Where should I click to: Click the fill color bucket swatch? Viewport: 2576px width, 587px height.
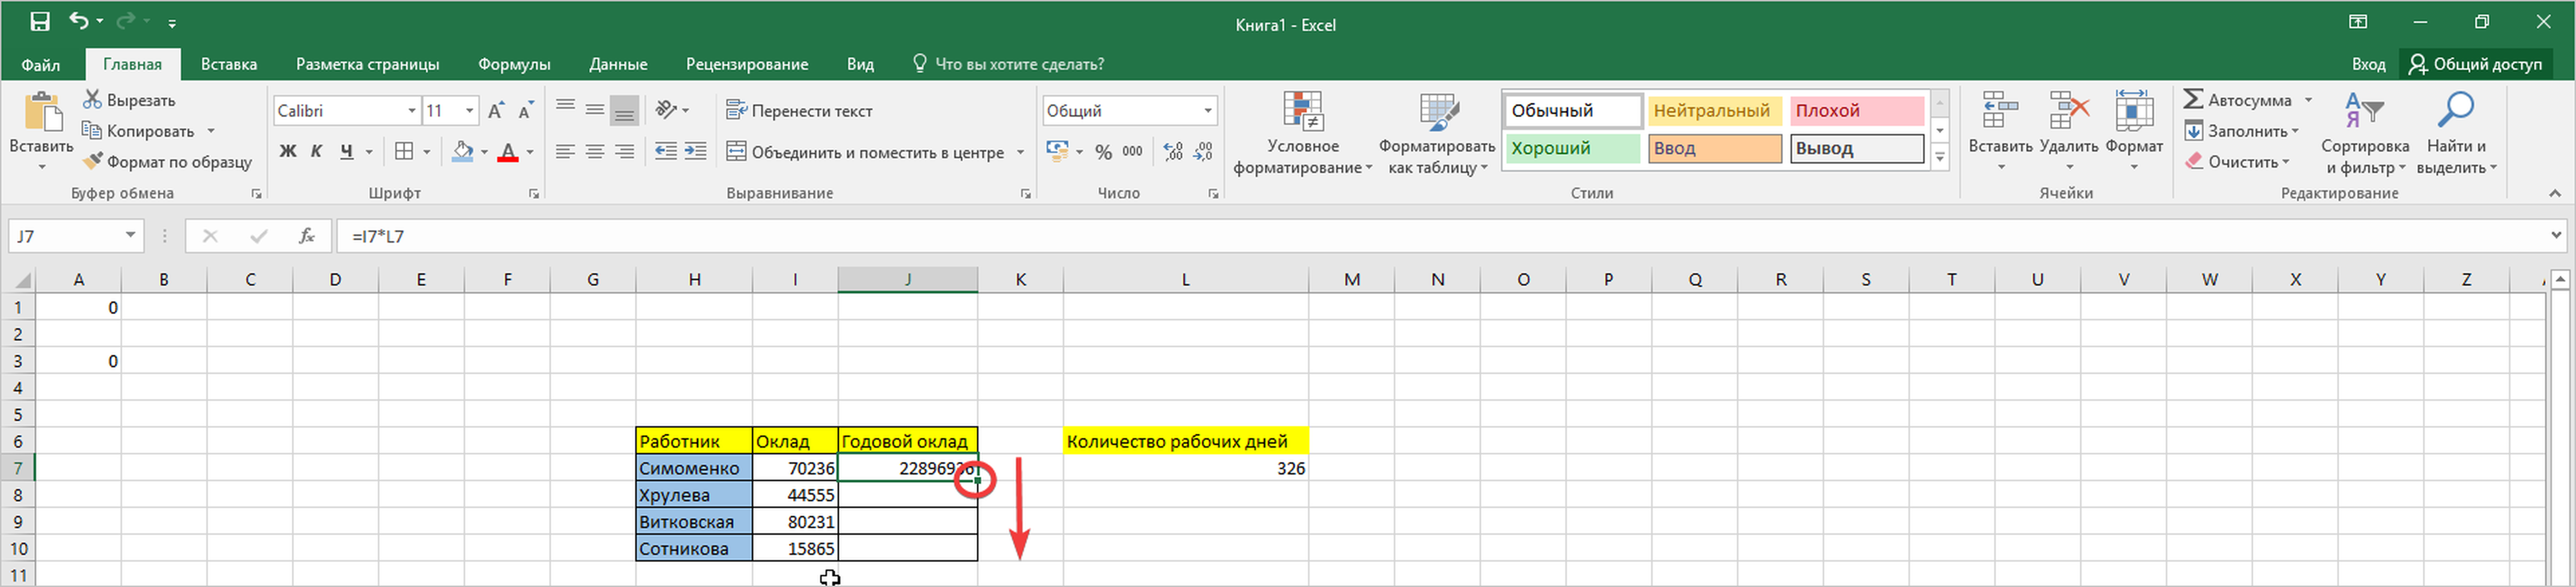coord(462,152)
